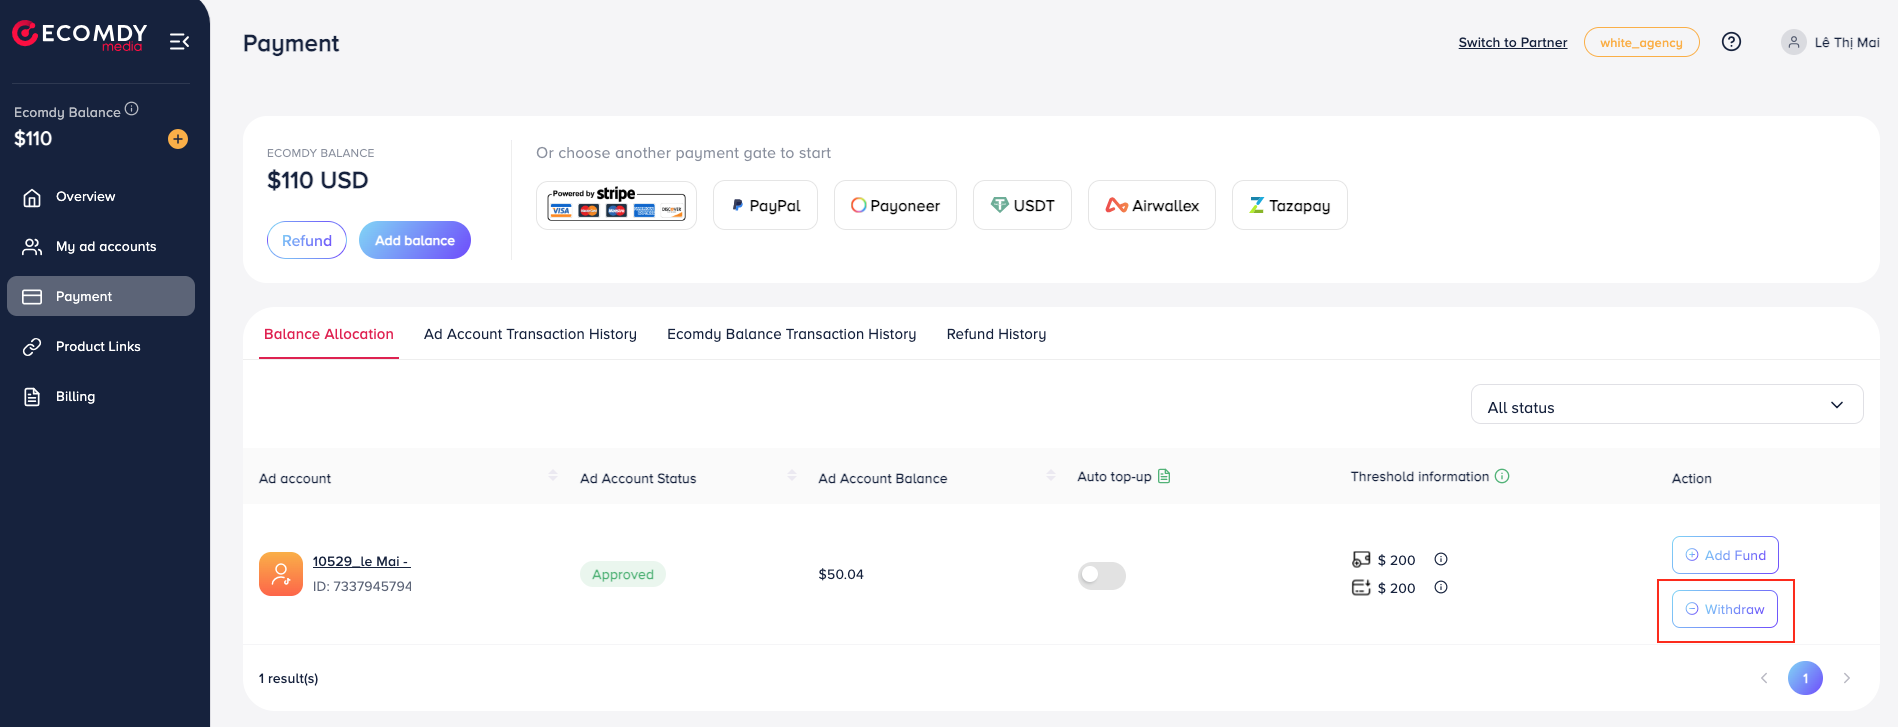Image resolution: width=1898 pixels, height=727 pixels.
Task: Click info icon next to first $200 threshold
Action: [x=1441, y=559]
